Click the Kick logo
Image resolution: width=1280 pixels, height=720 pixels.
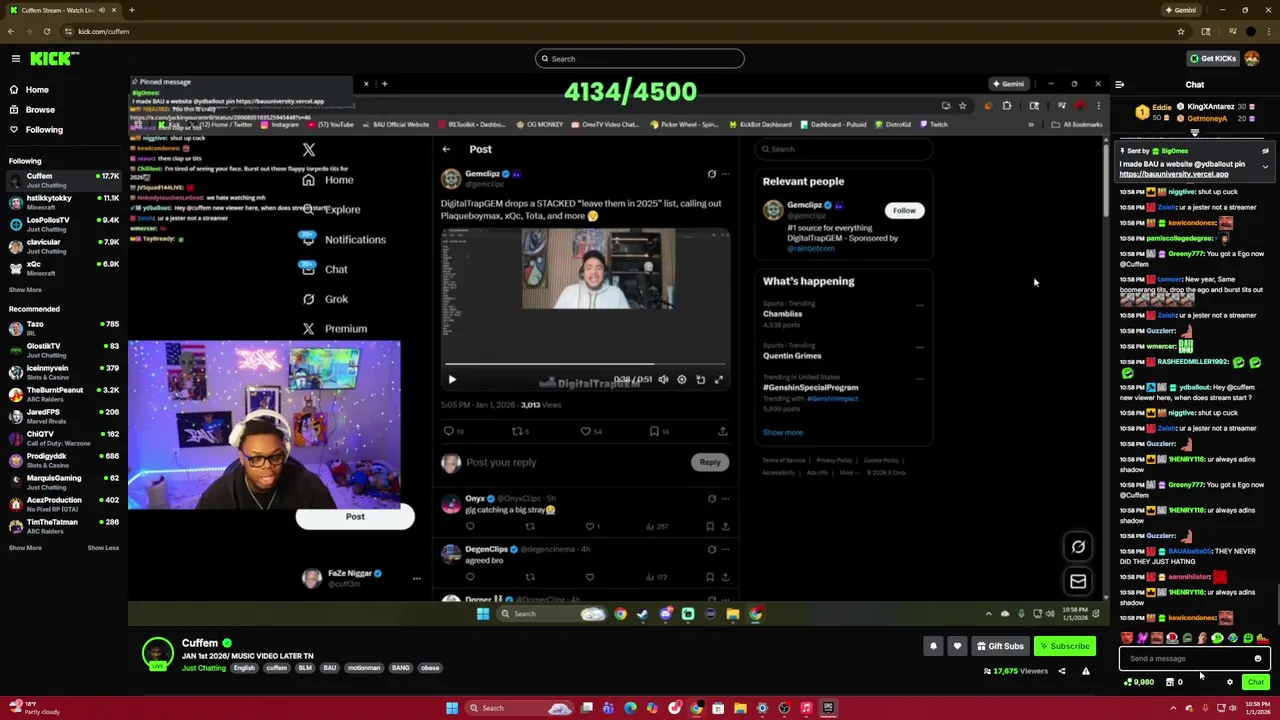click(50, 59)
